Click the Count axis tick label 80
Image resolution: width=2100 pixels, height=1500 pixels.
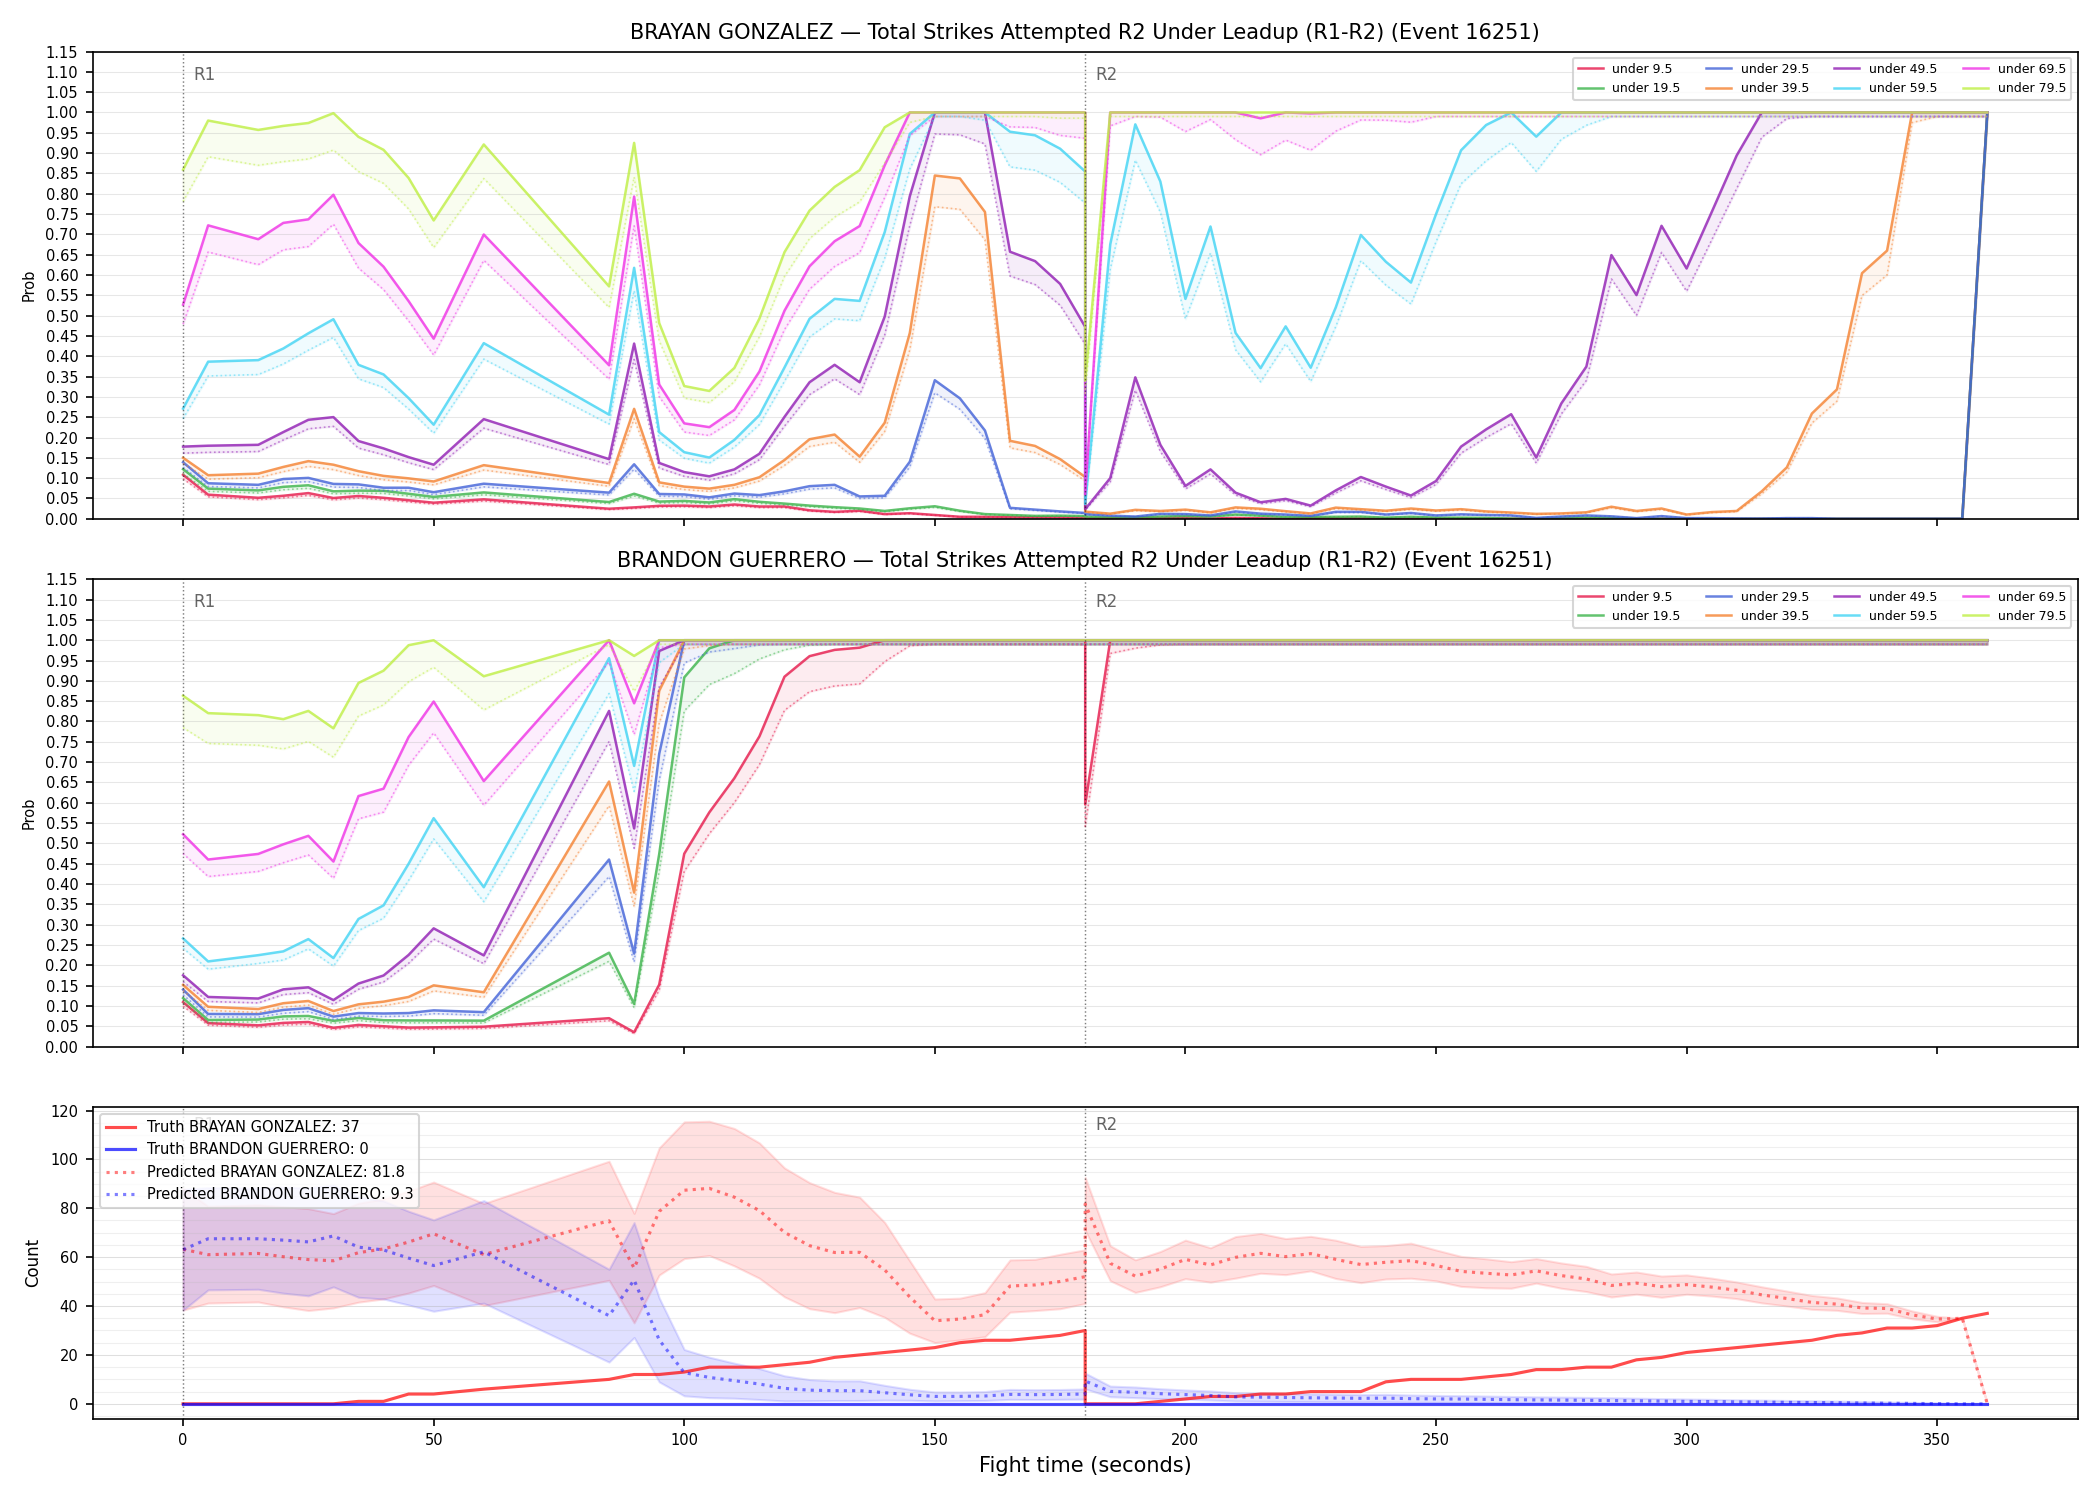pos(69,1208)
